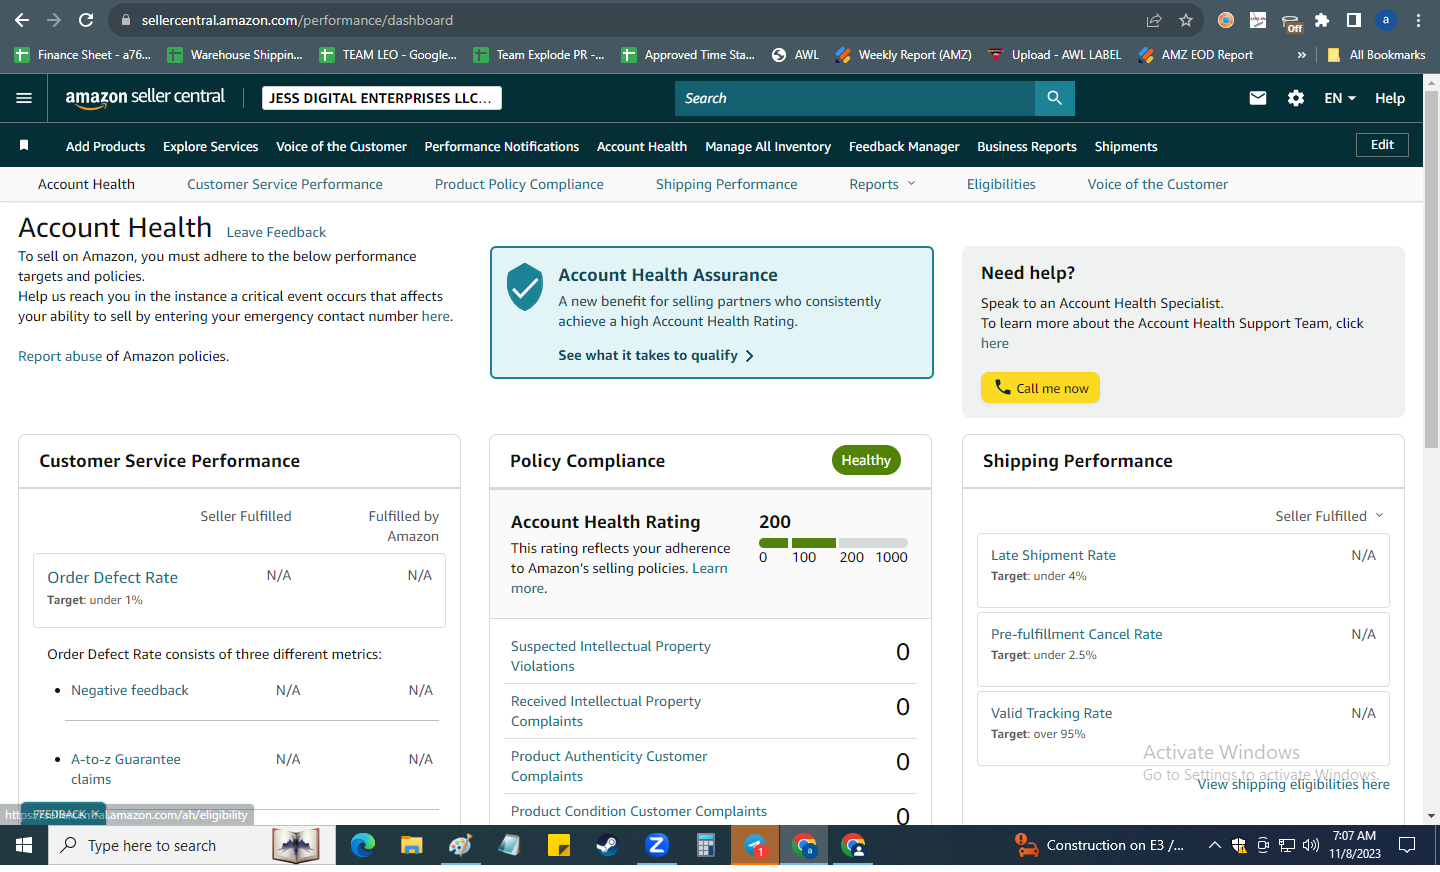The height and width of the screenshot is (872, 1440).
Task: Open the Chrome side panel icon
Action: [1353, 20]
